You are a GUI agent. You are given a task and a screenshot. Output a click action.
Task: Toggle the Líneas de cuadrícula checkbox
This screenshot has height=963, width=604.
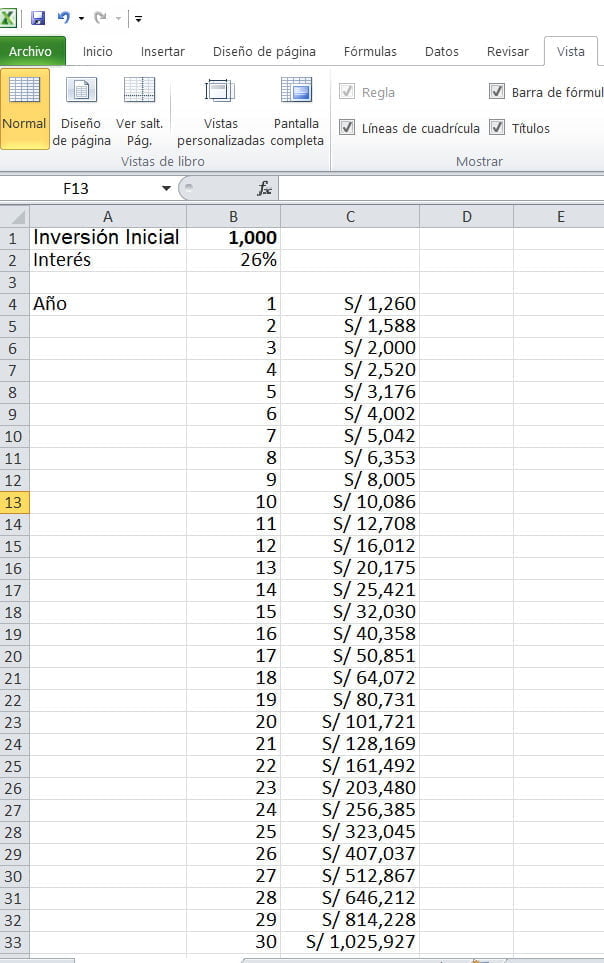[x=348, y=128]
